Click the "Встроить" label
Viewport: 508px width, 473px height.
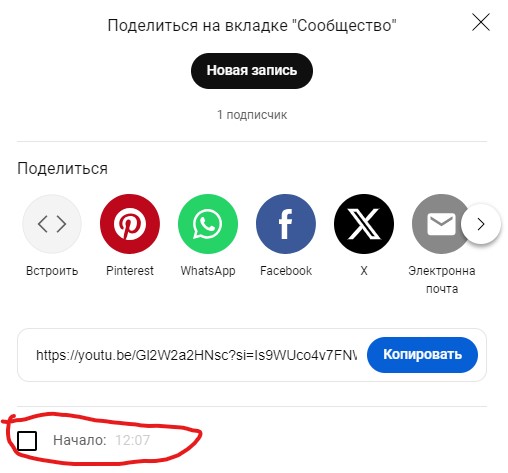pos(52,271)
